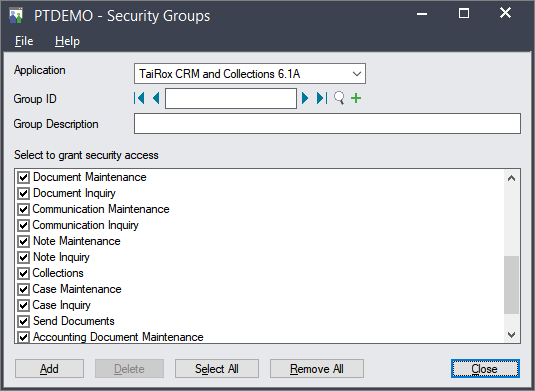535x391 pixels.
Task: Disable Note Inquiry access
Action: point(24,257)
